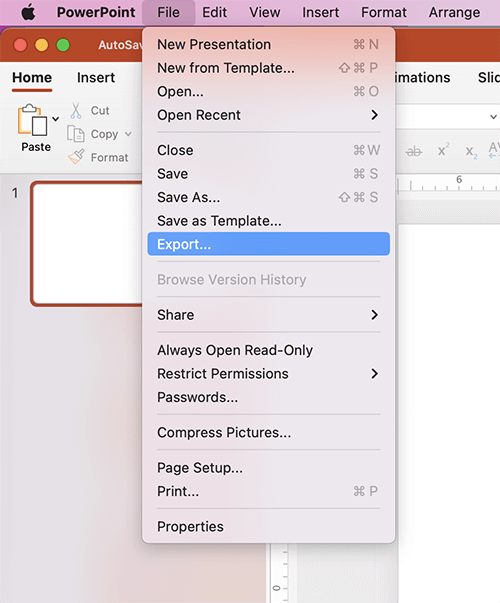Select slide 1 thumbnail
Viewport: 500px width, 603px height.
88,244
